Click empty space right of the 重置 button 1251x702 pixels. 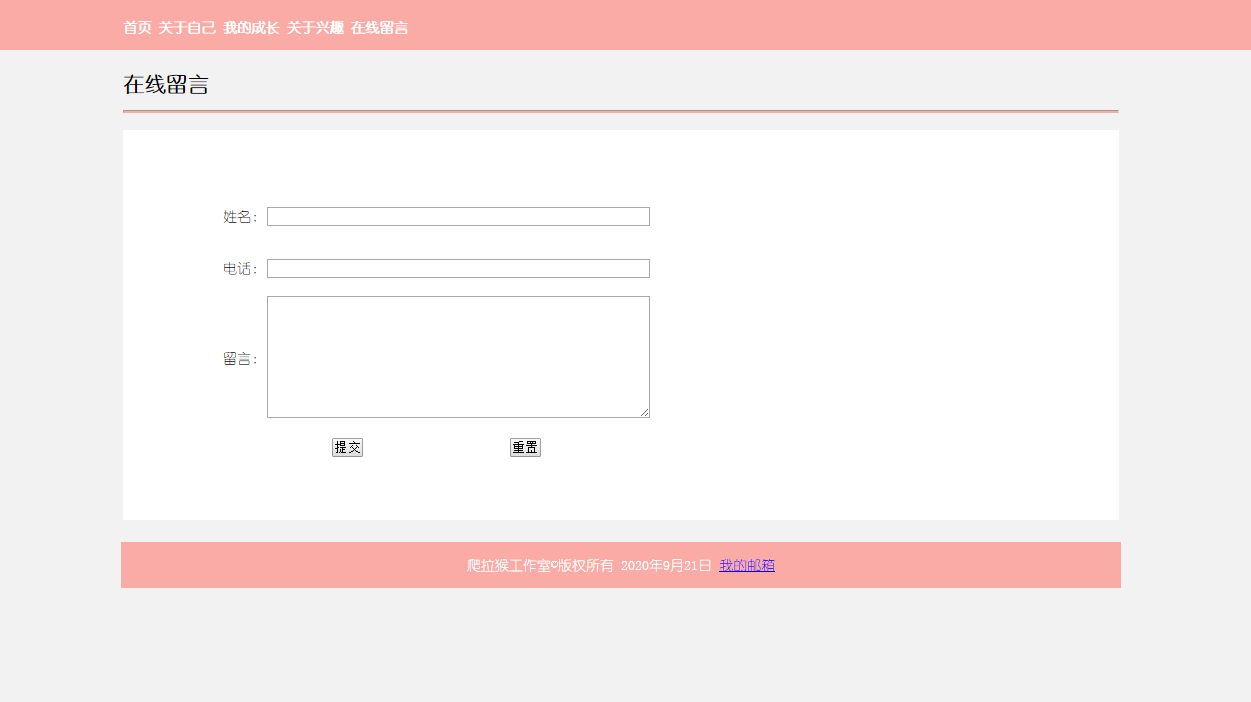tap(800, 448)
